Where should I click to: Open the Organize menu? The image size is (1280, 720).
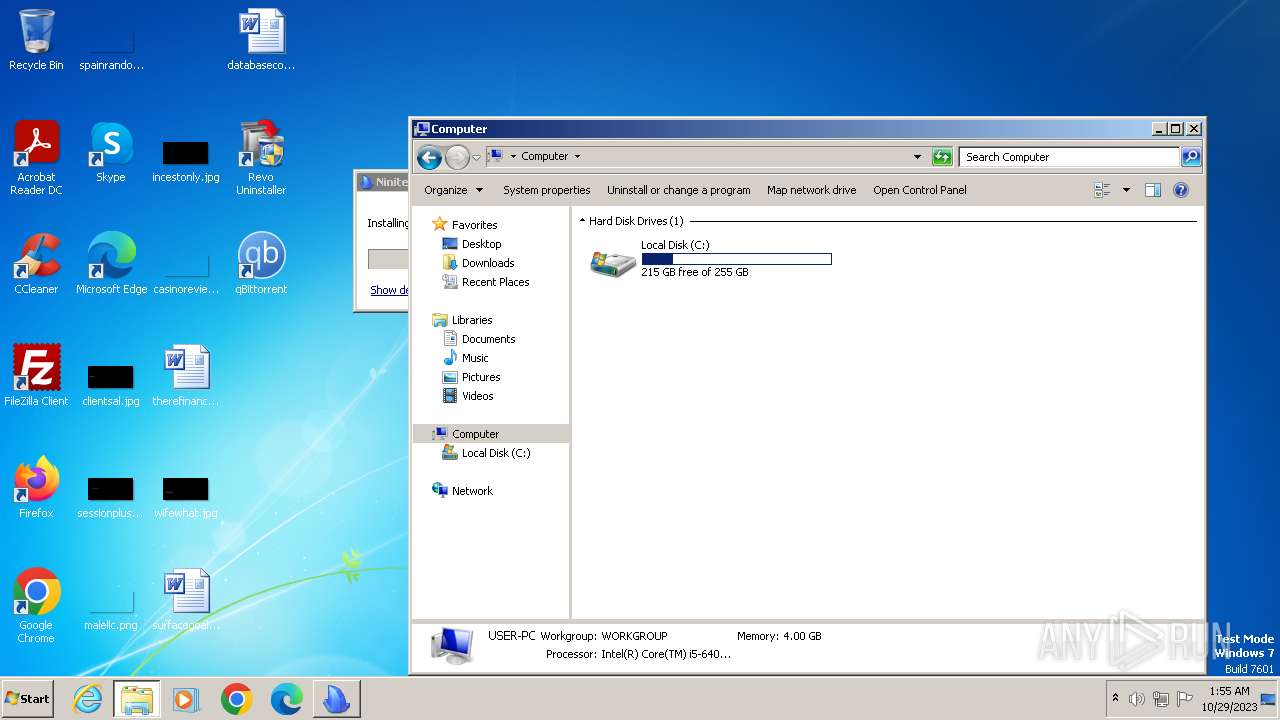[453, 190]
